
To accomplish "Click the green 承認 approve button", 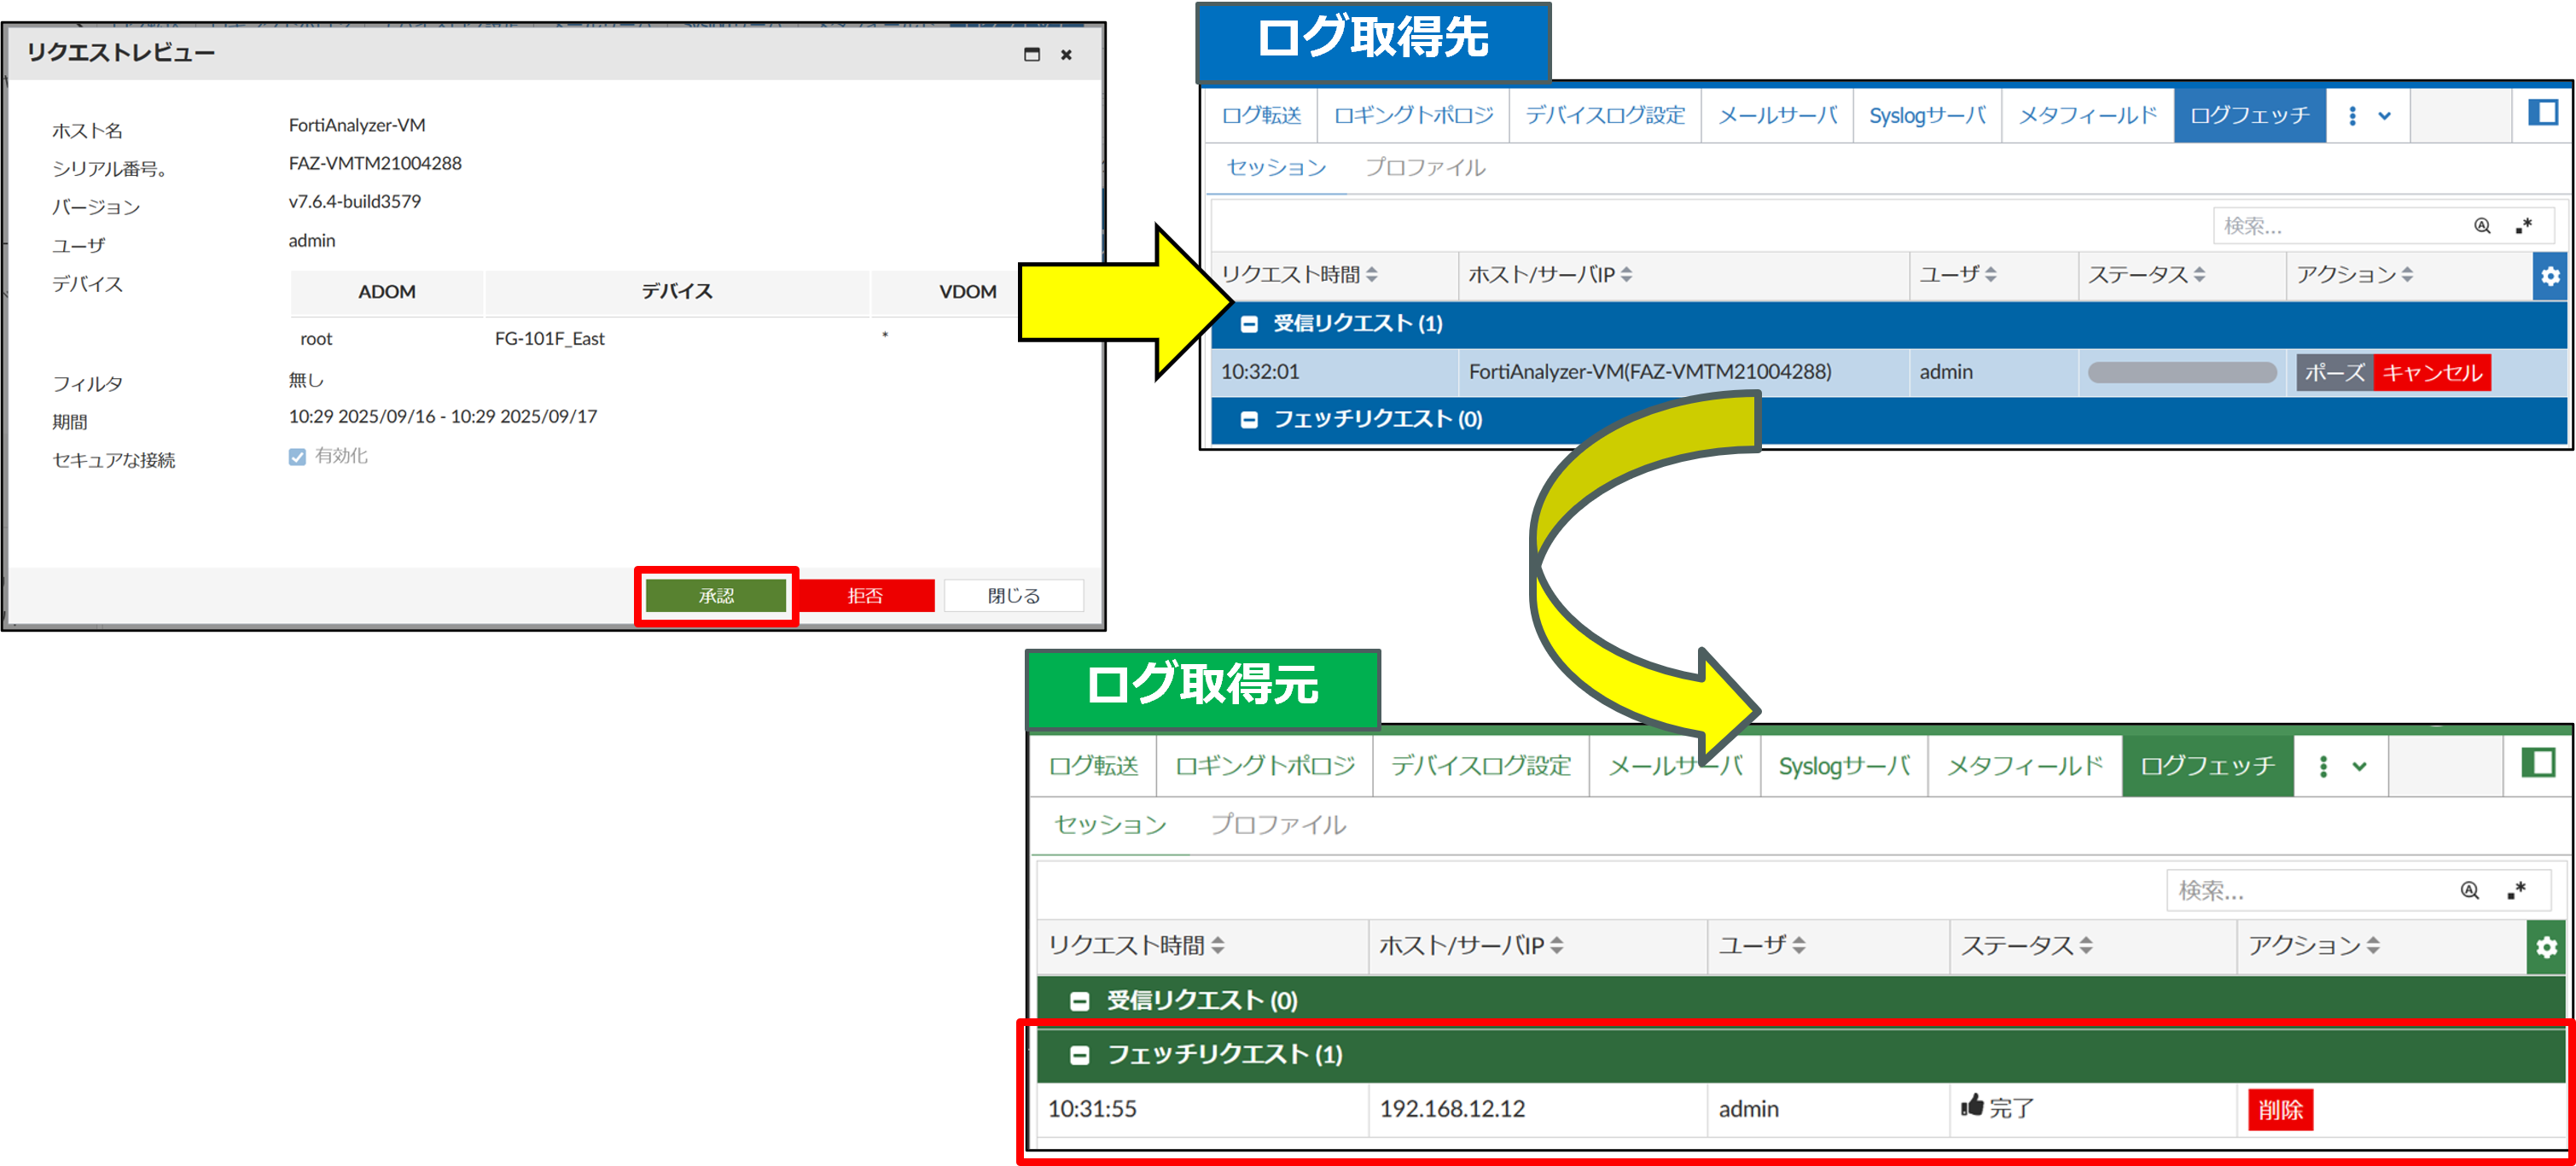I will [x=716, y=596].
